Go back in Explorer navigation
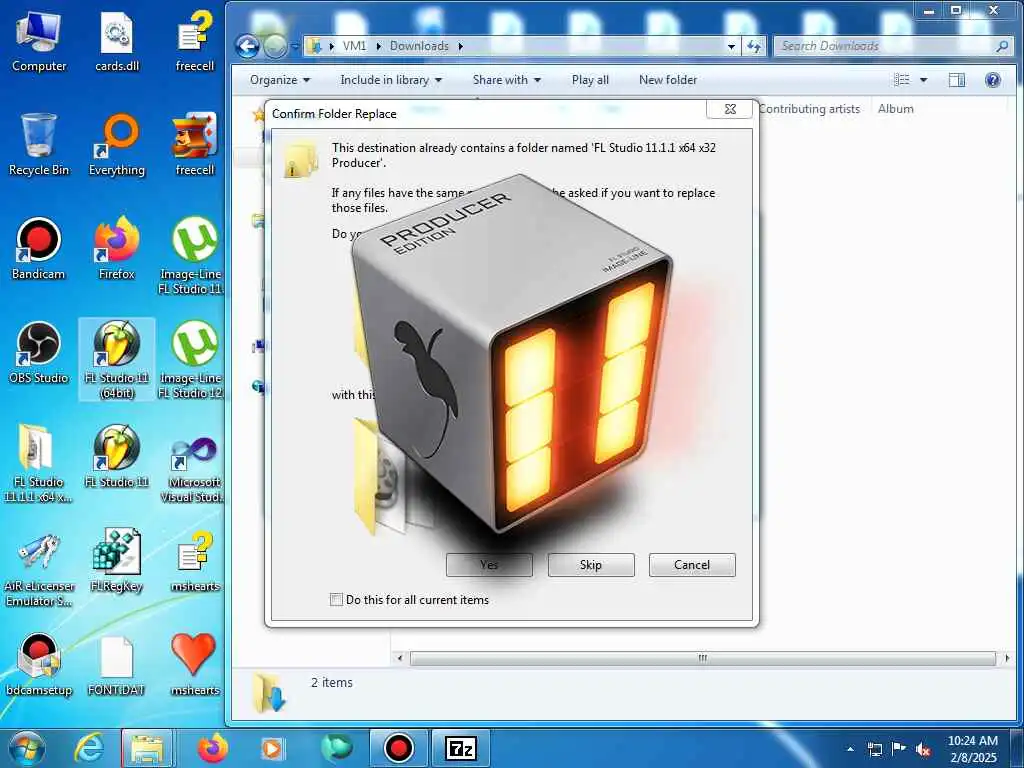This screenshot has height=768, width=1024. (248, 46)
